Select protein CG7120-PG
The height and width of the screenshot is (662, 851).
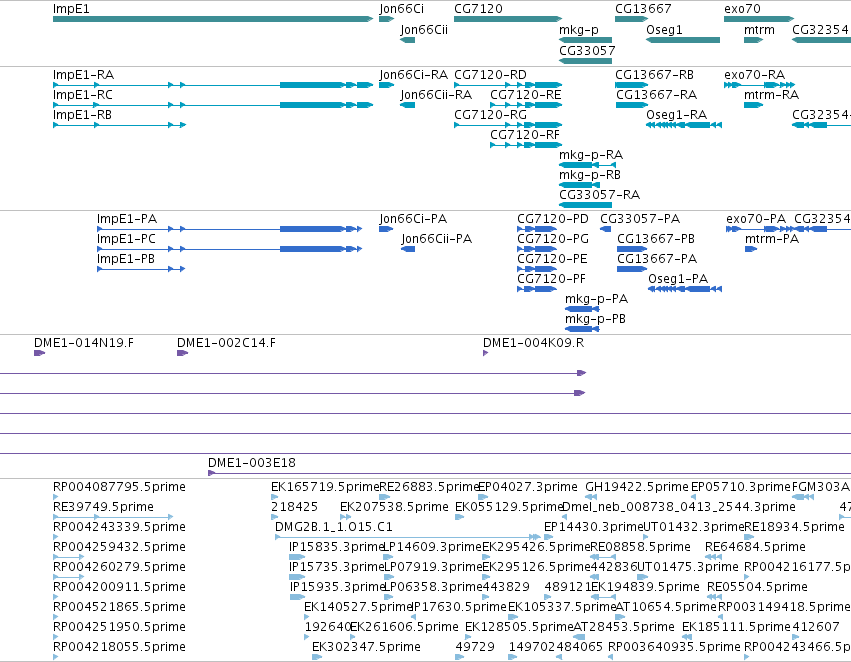click(537, 249)
